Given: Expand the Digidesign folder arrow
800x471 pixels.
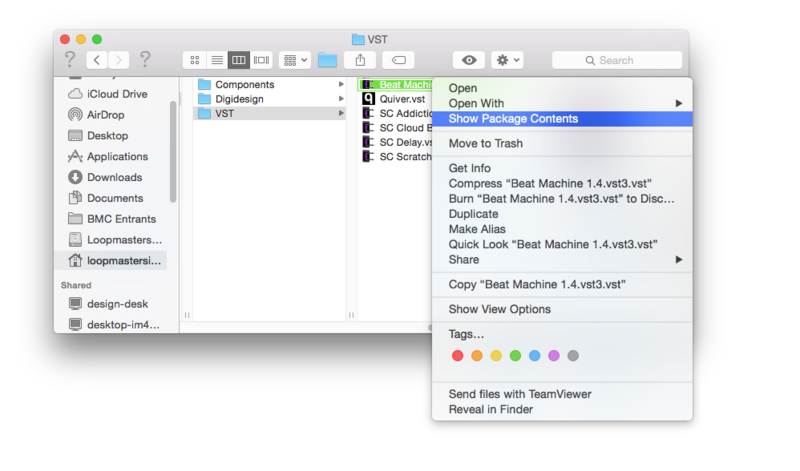Looking at the screenshot, I should [x=341, y=99].
